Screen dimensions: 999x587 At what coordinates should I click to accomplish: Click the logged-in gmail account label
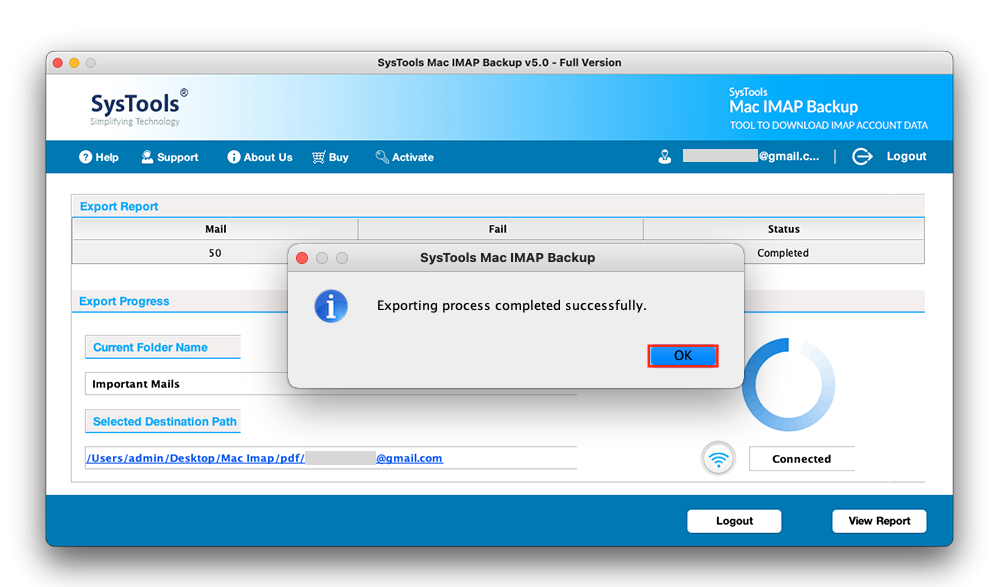point(751,156)
